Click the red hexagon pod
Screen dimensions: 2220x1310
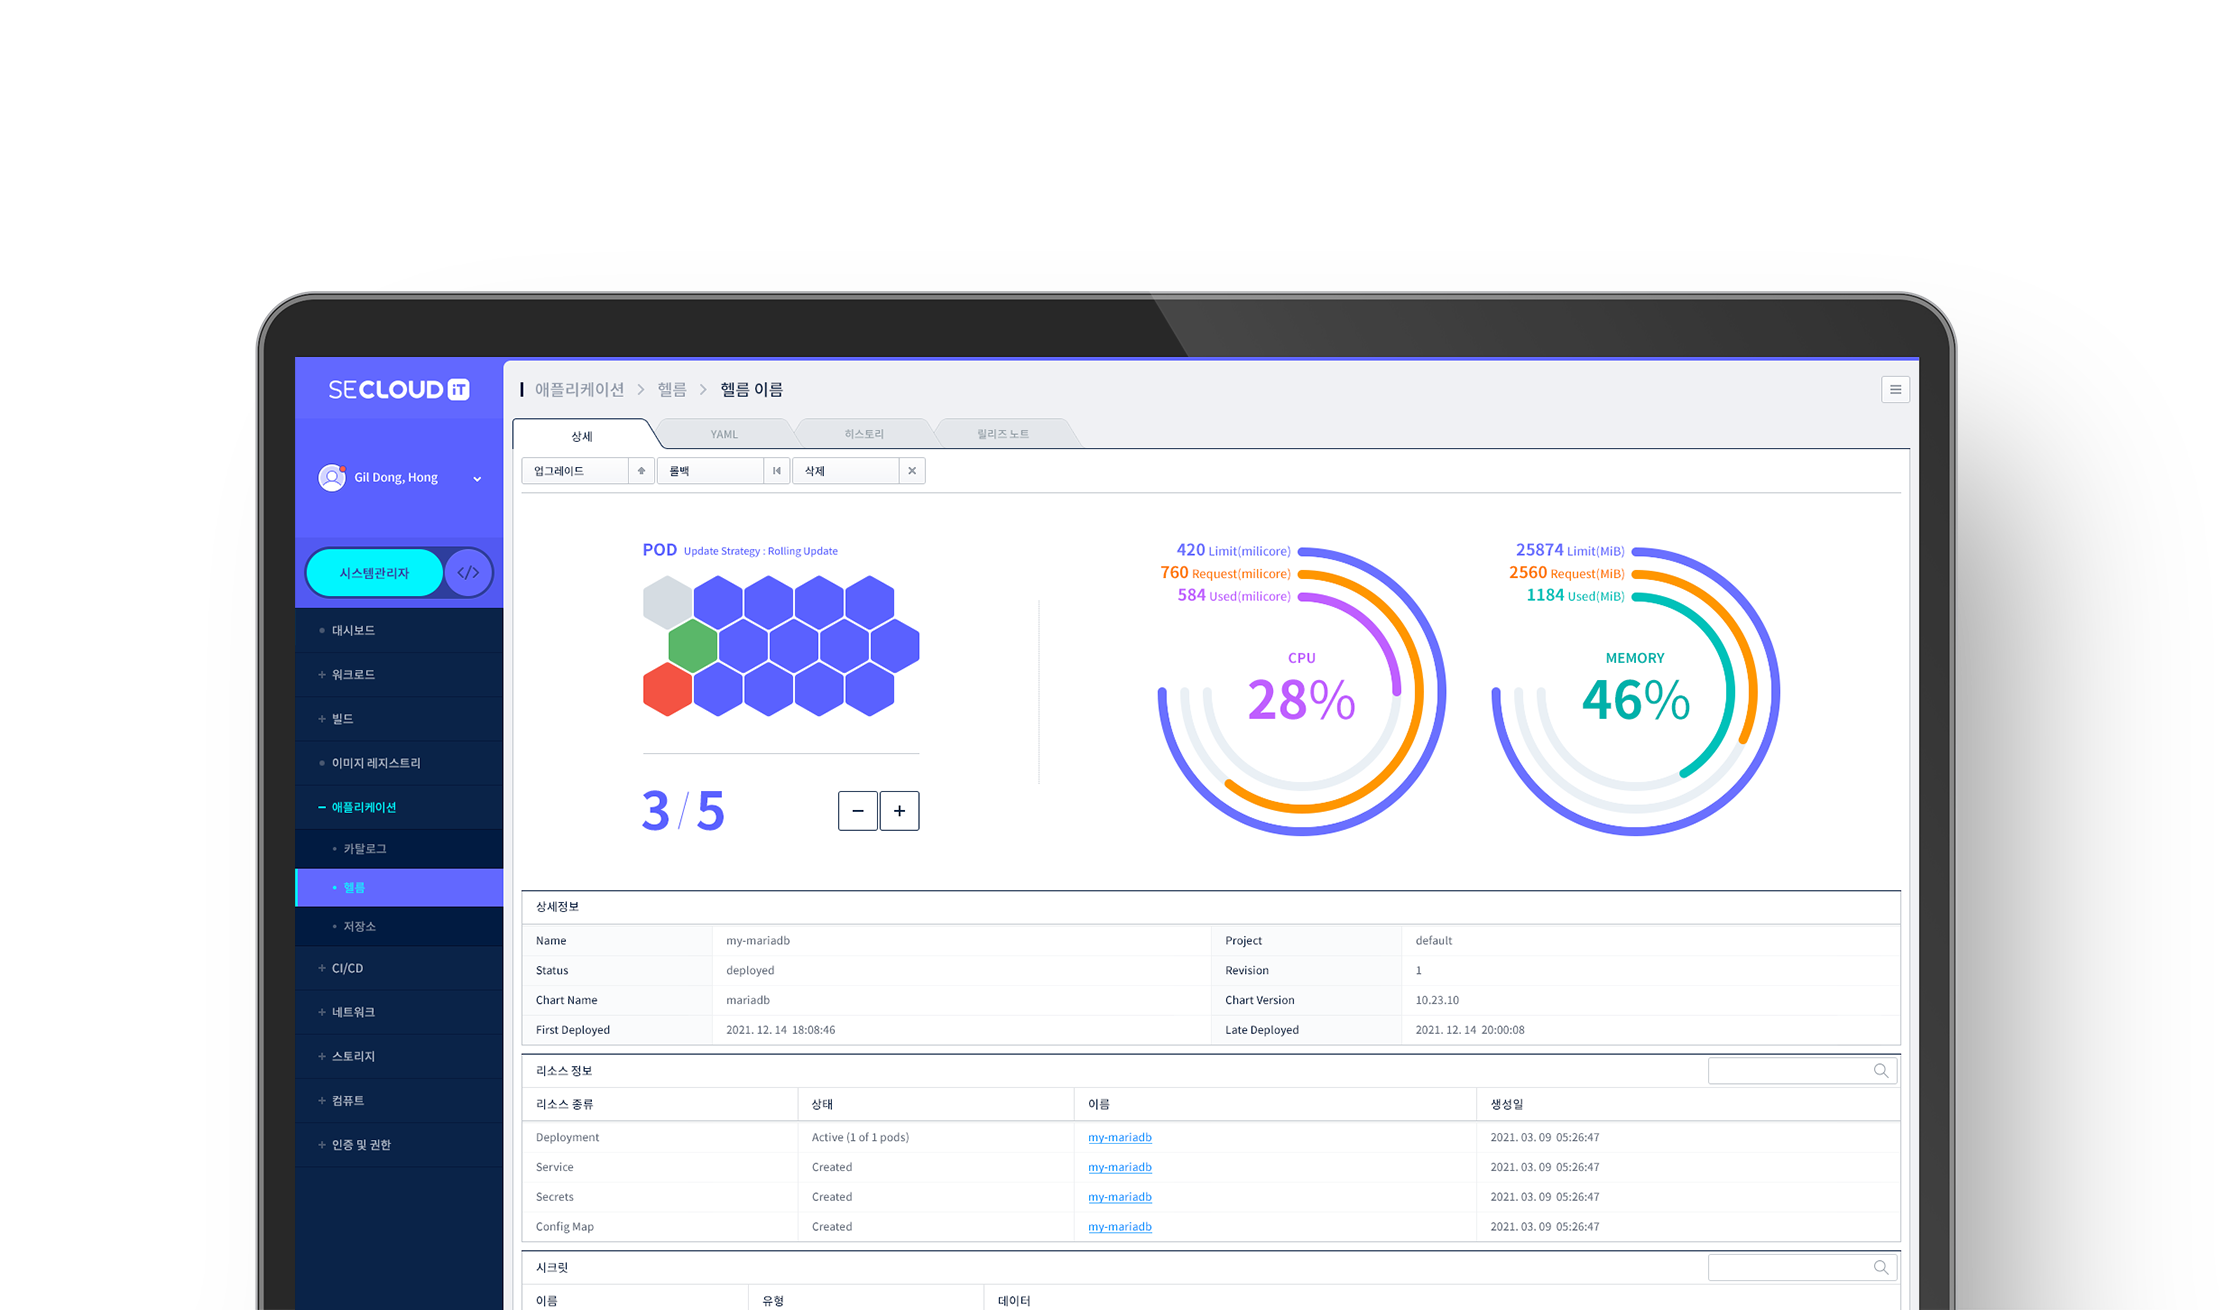tap(667, 690)
